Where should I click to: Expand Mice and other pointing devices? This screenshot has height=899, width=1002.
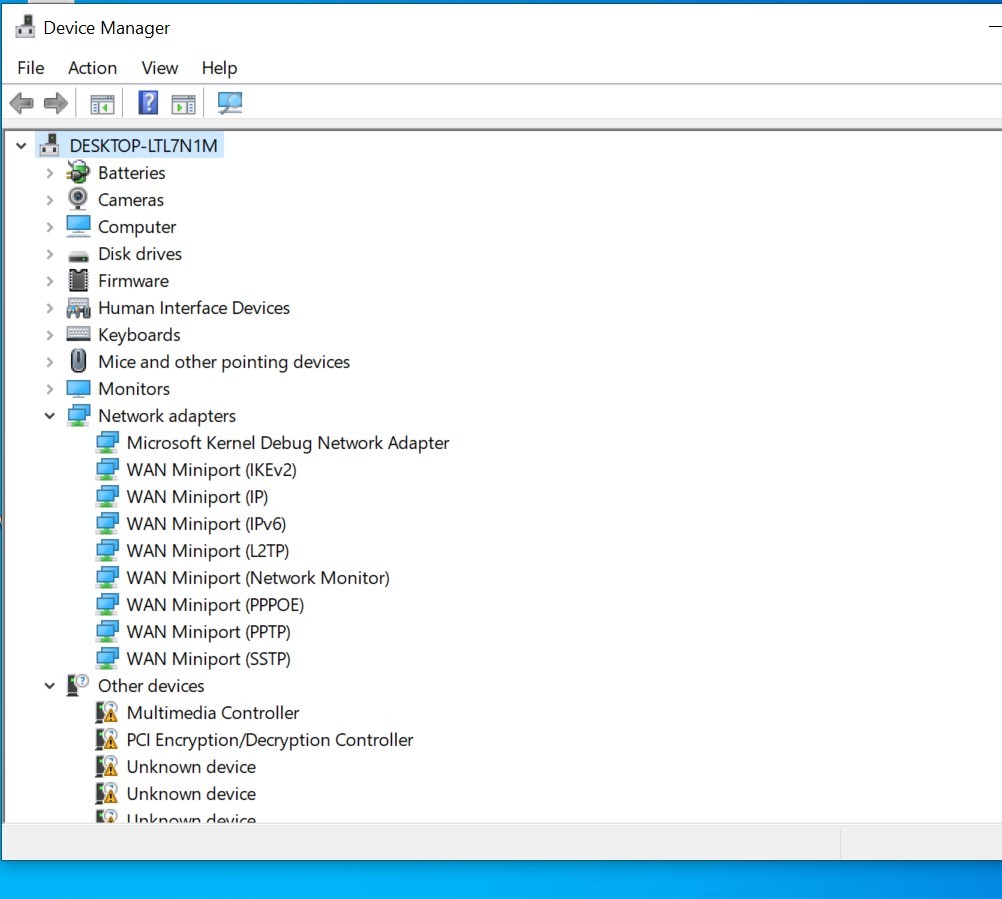[50, 362]
